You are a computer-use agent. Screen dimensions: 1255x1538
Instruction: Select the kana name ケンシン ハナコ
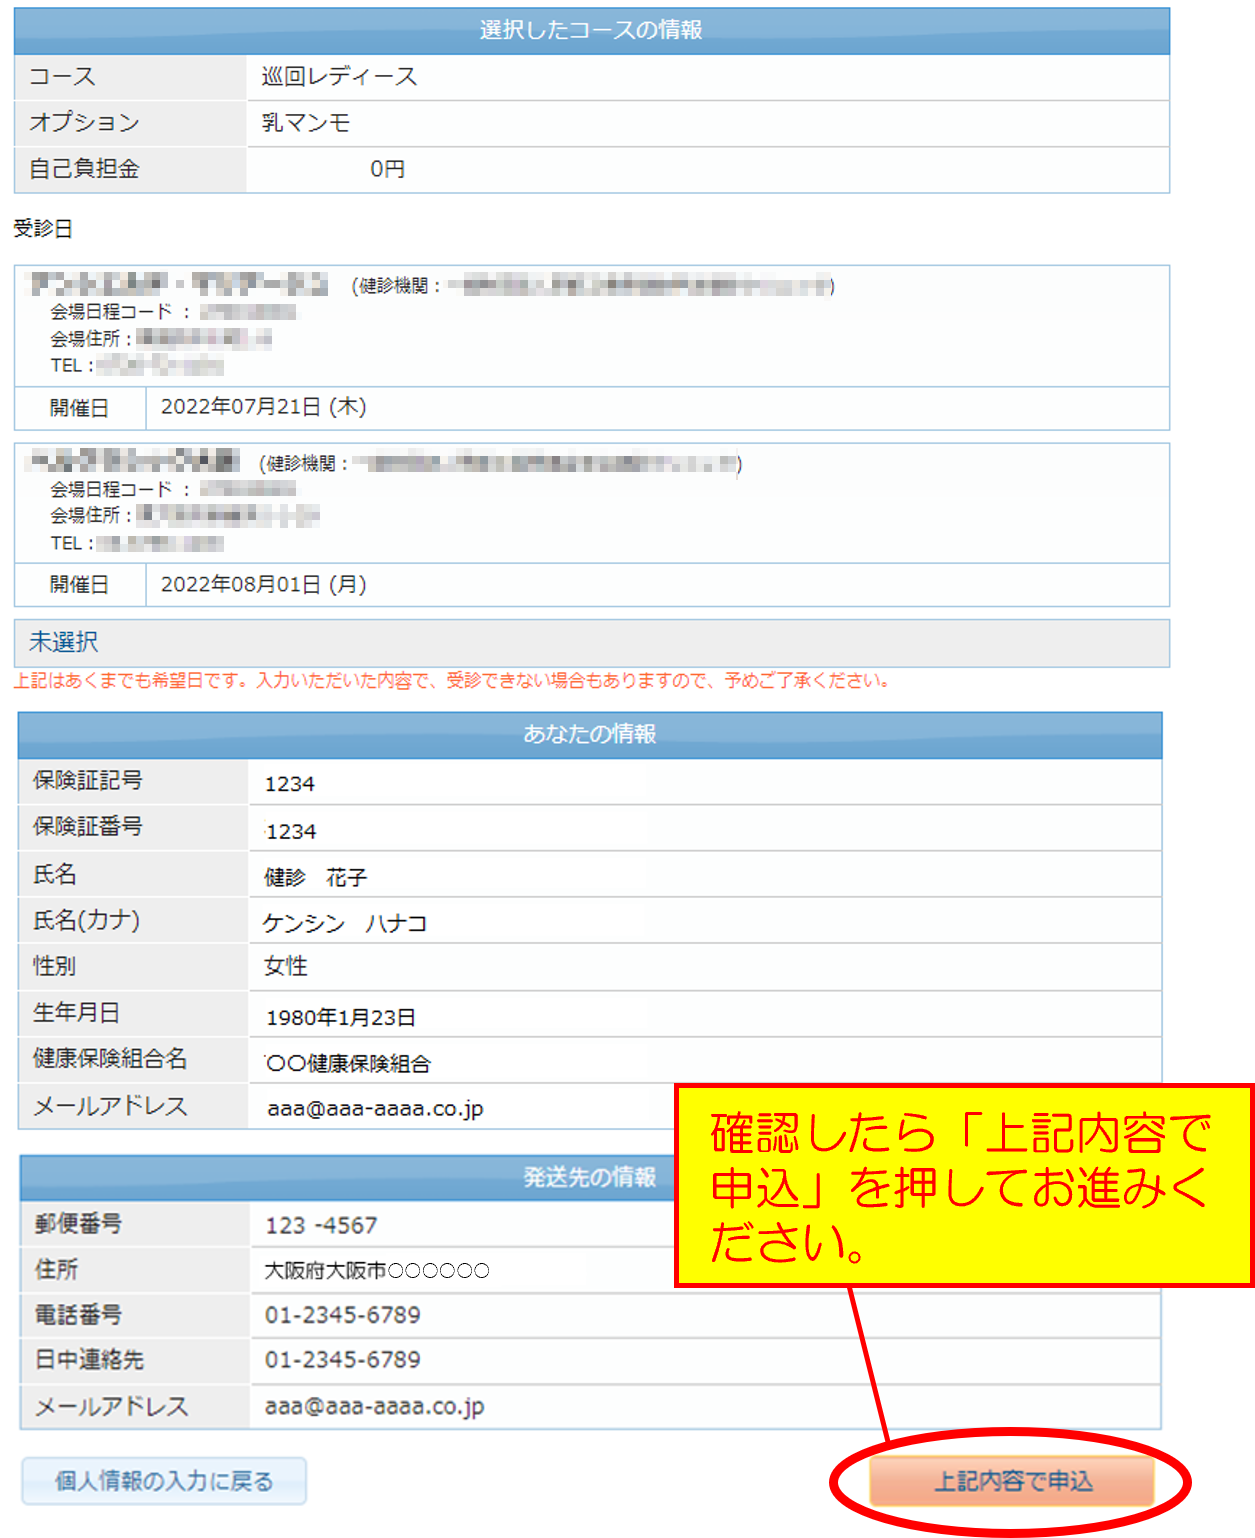click(345, 923)
